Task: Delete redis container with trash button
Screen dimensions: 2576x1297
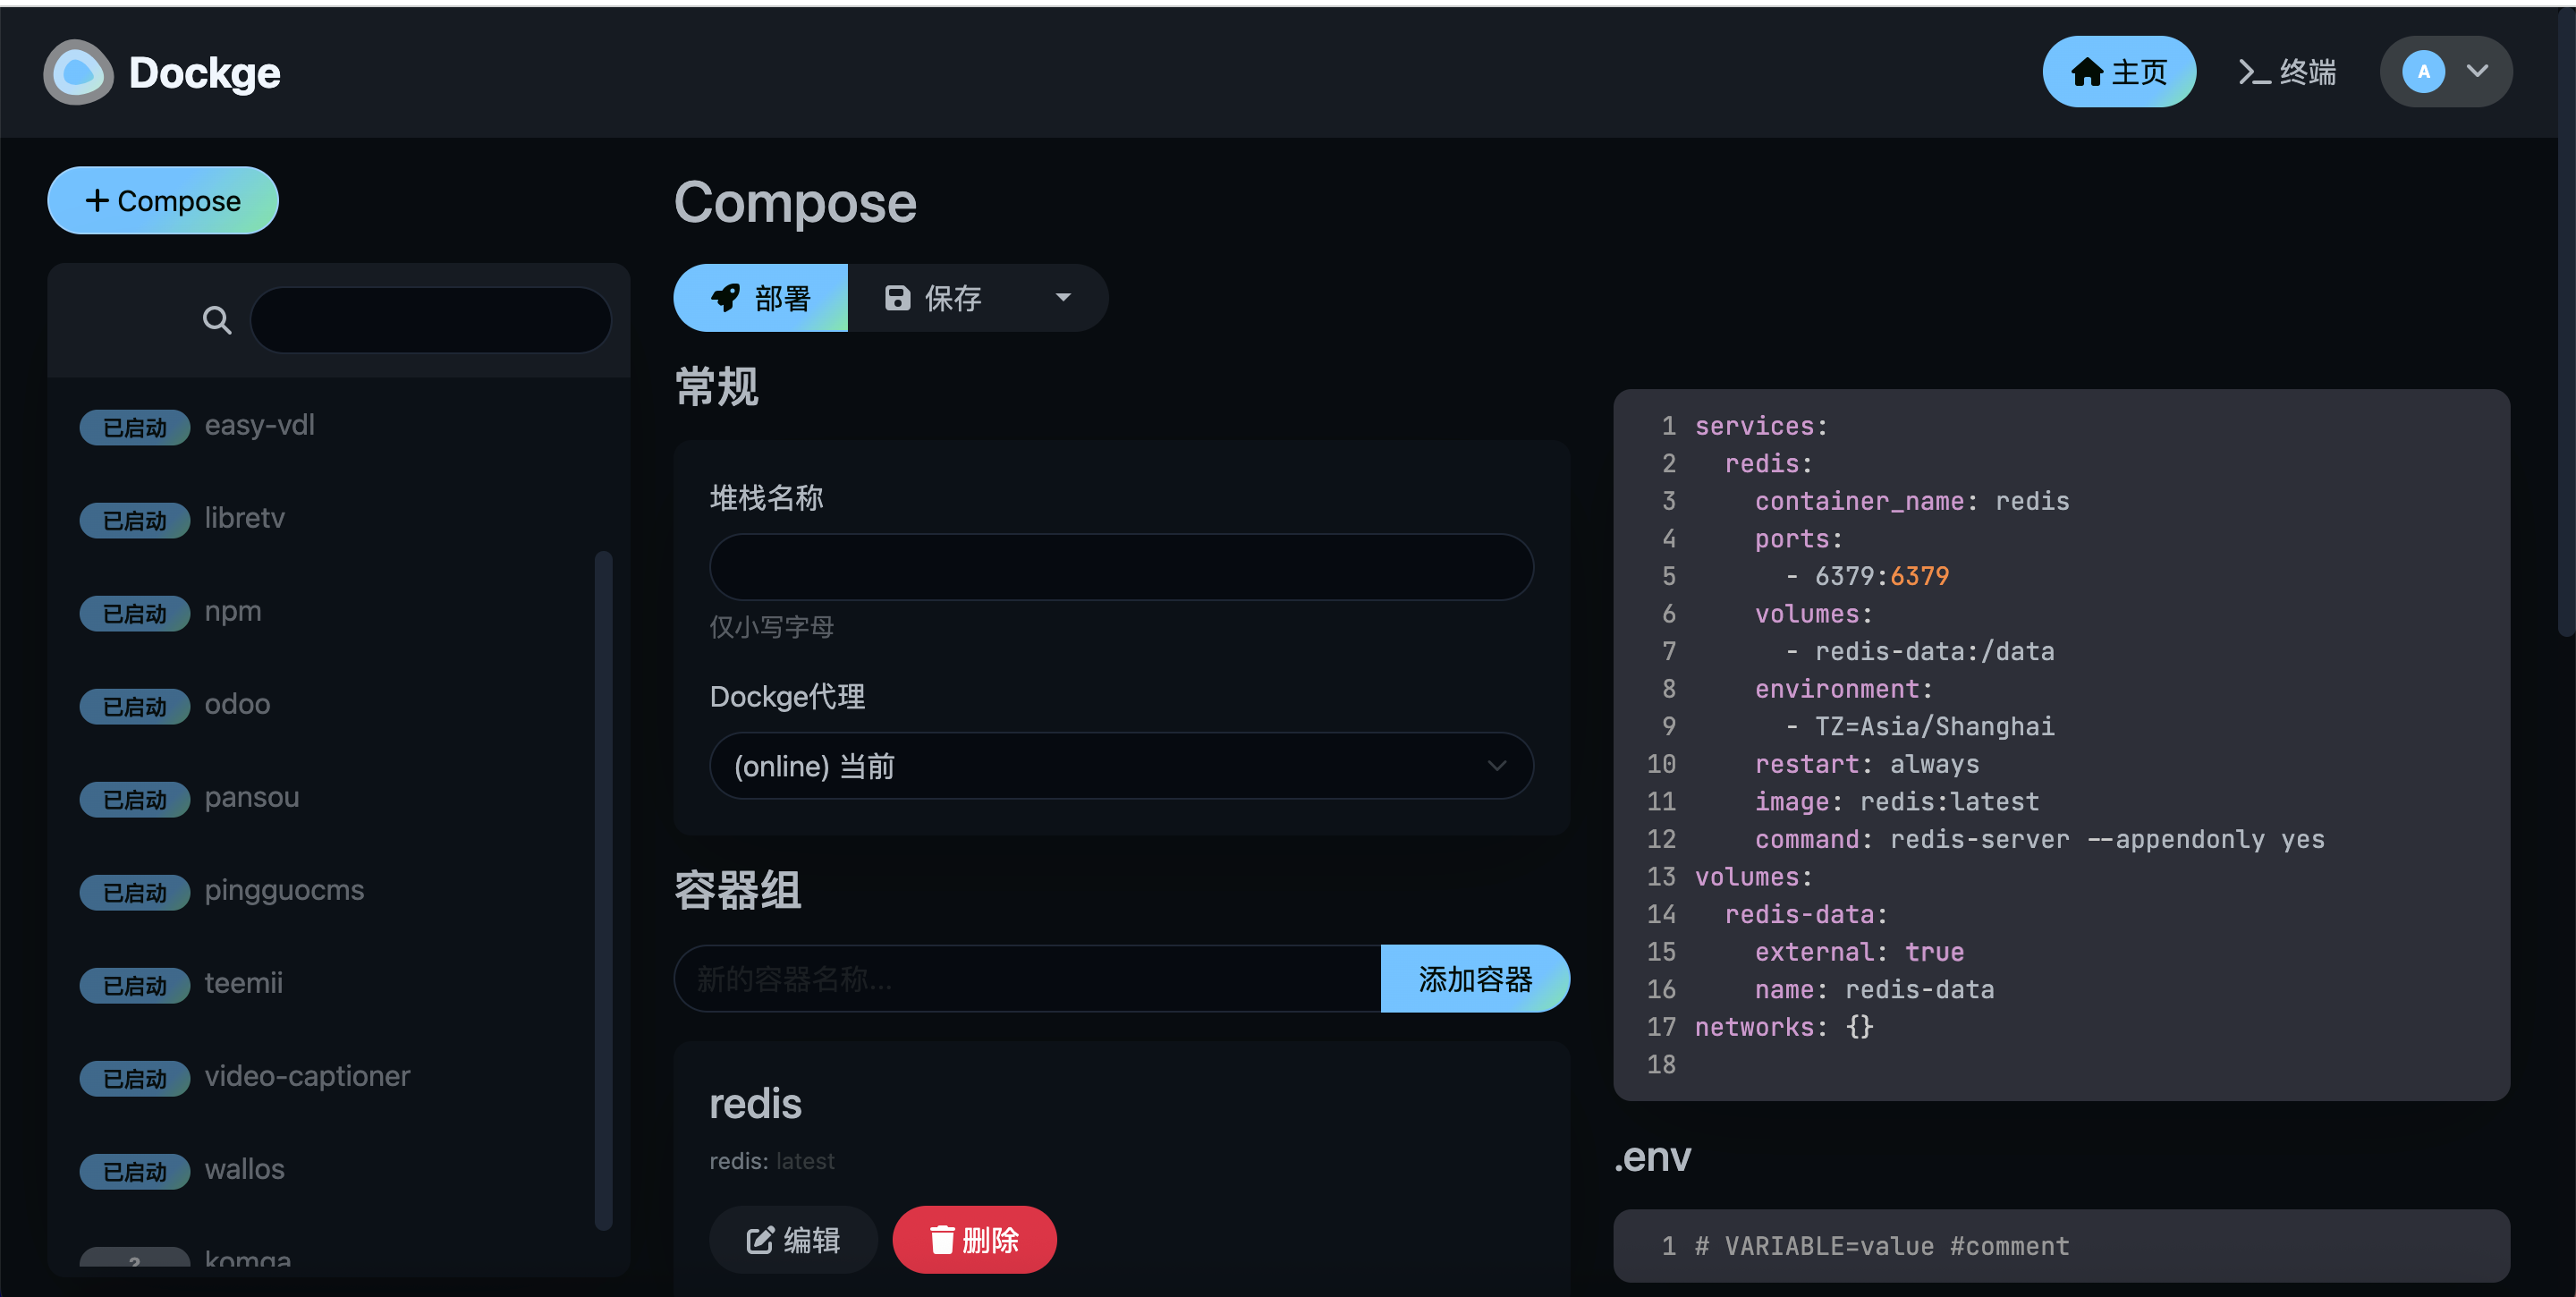Action: click(974, 1240)
